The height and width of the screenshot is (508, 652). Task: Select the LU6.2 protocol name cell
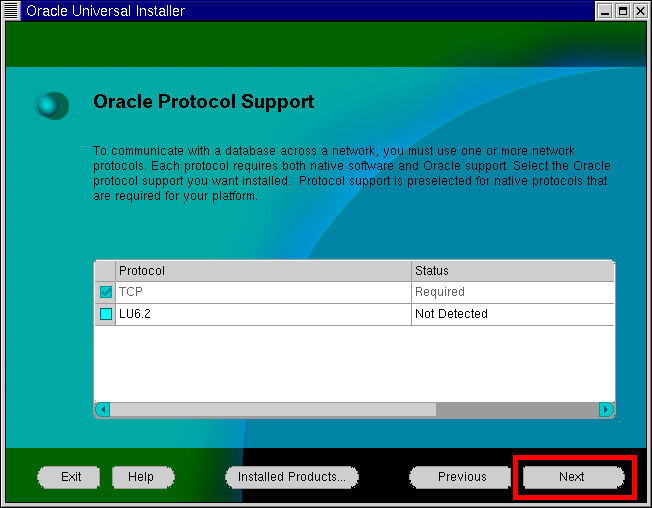coord(264,314)
